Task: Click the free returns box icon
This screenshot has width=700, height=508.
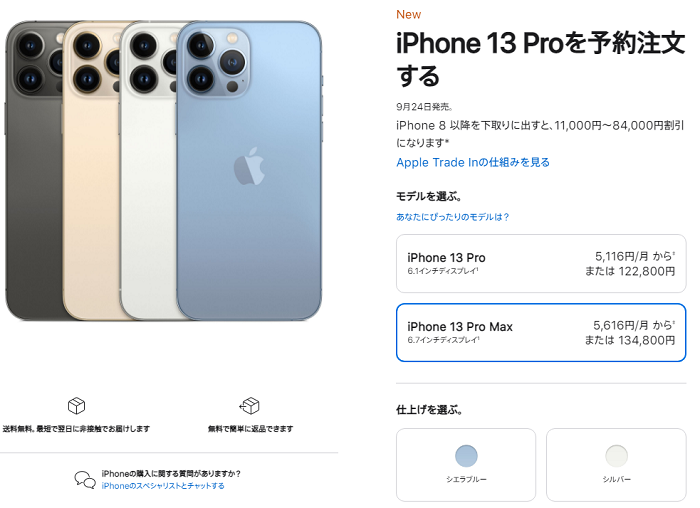Action: (x=250, y=406)
